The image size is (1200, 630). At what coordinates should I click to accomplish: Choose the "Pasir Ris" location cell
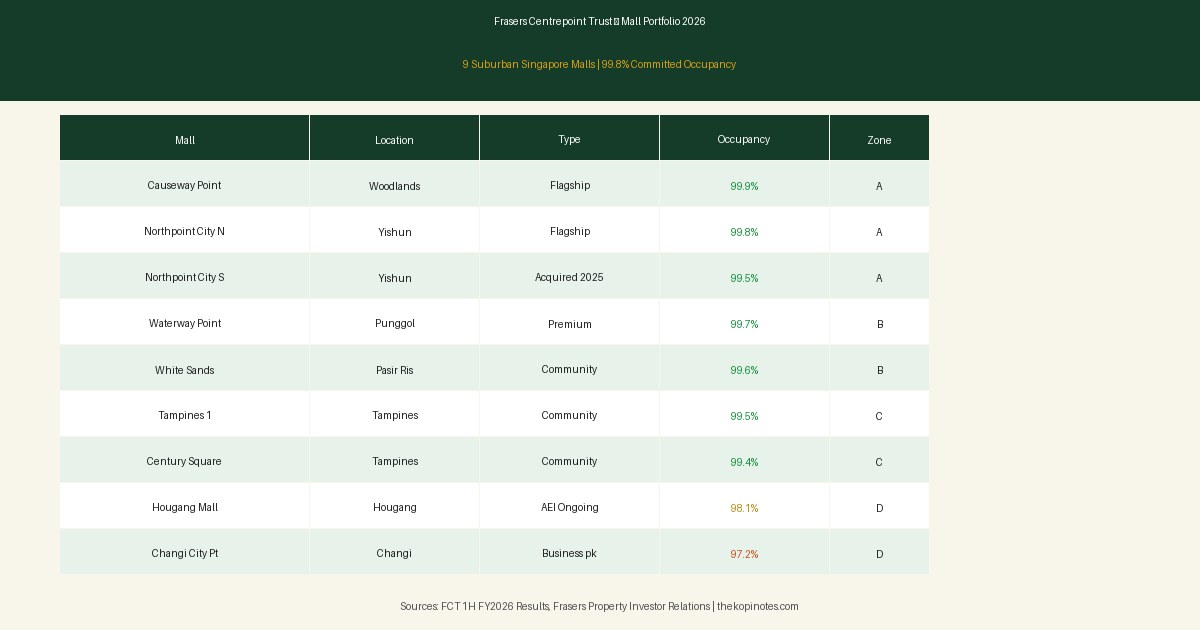395,370
